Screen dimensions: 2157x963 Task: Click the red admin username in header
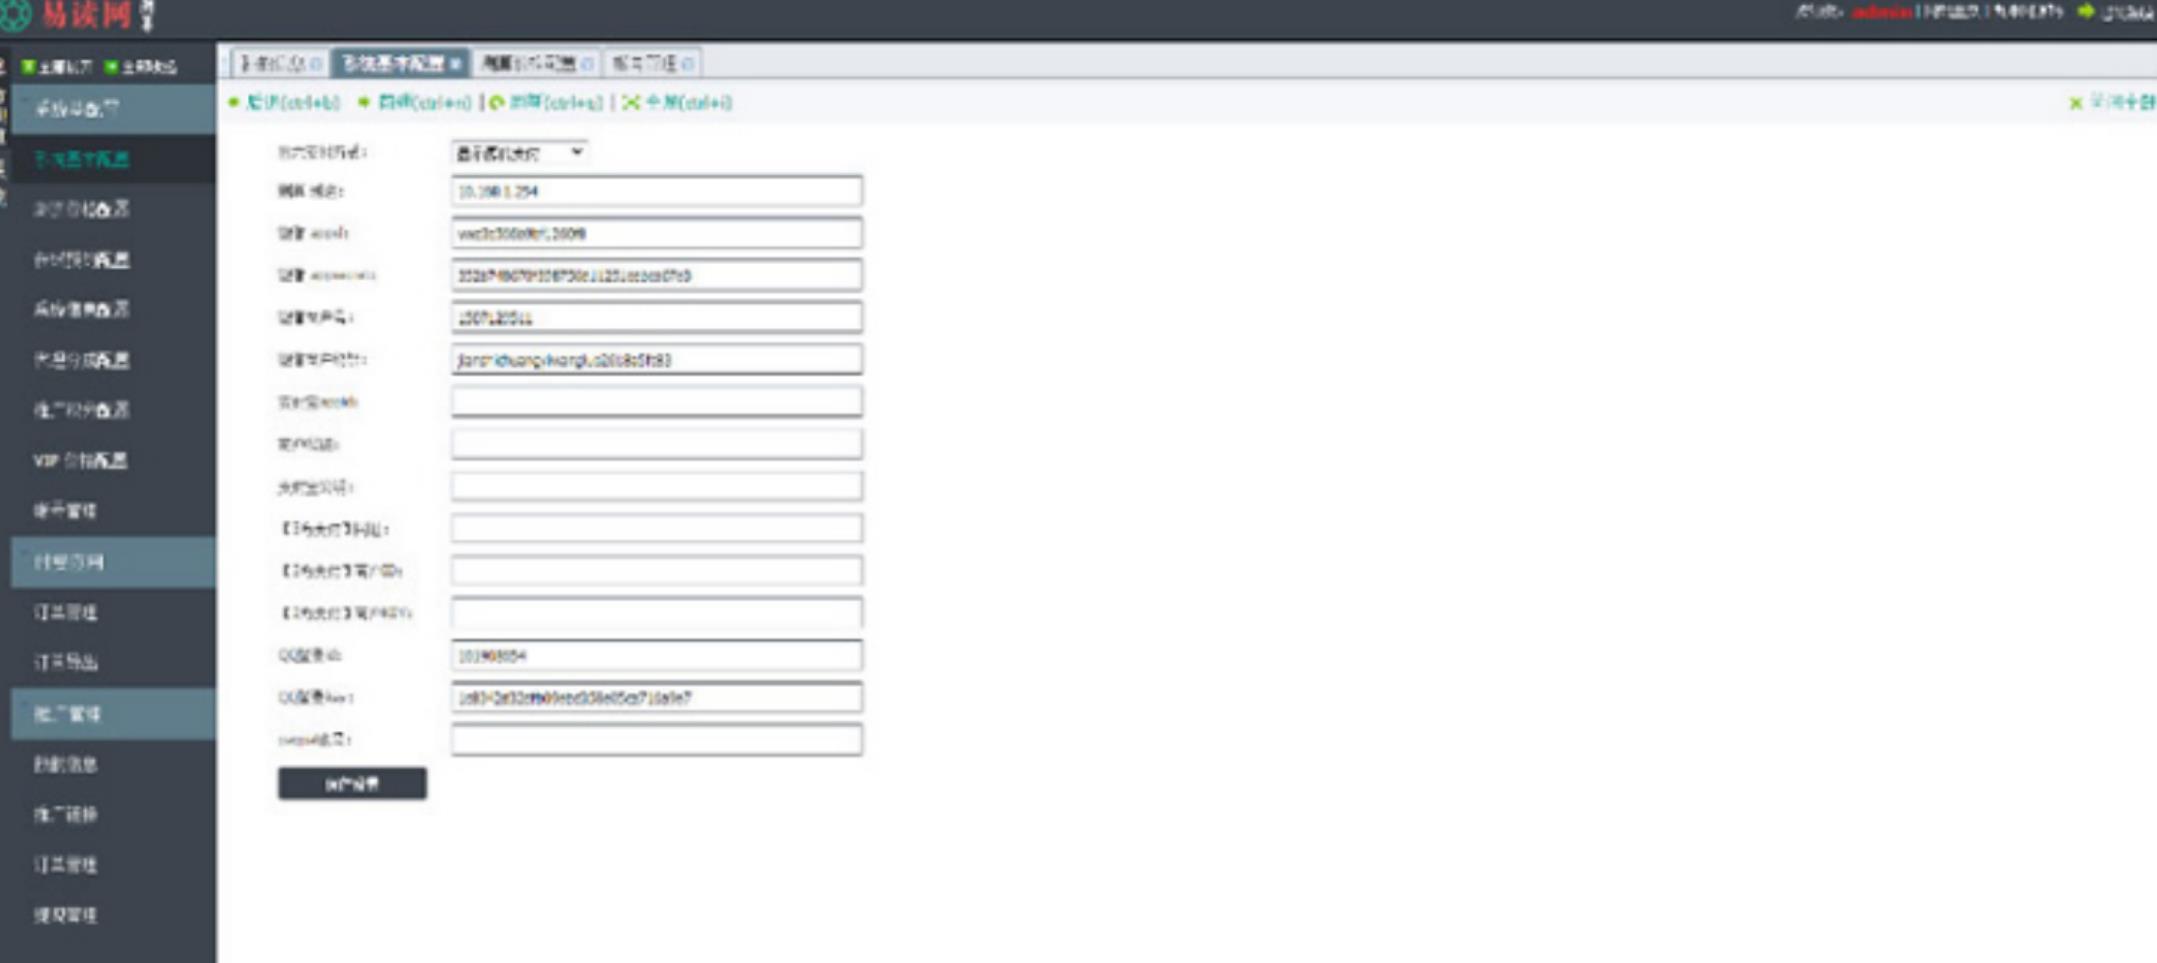1881,12
